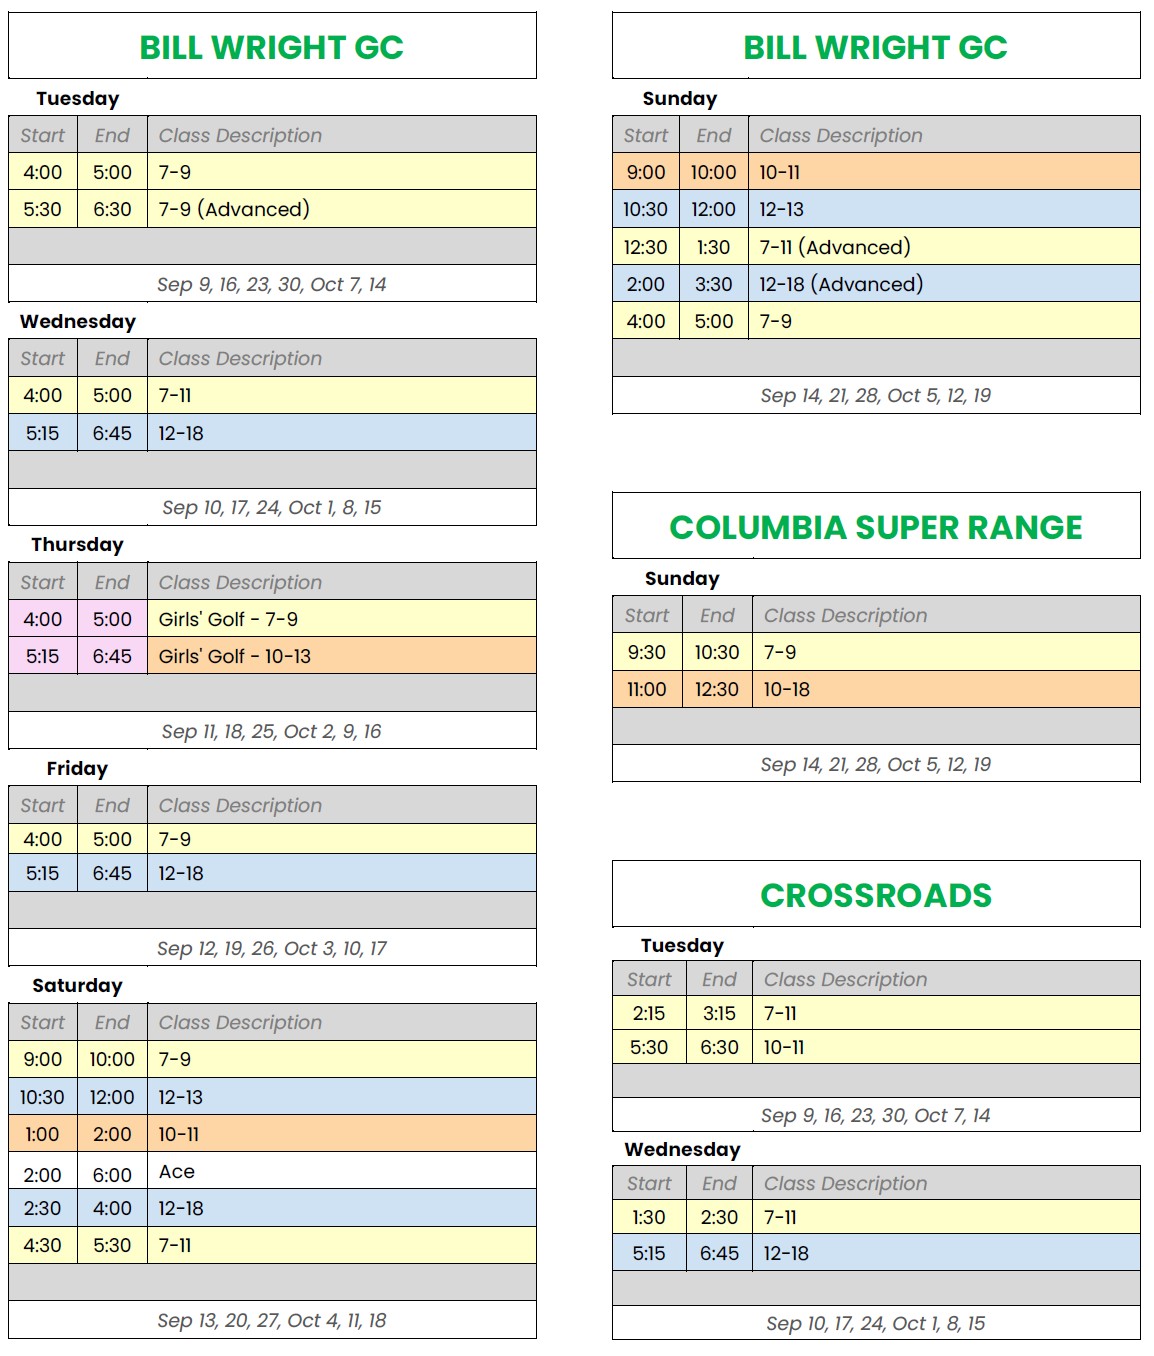The height and width of the screenshot is (1356, 1154).
Task: Click the 1:30 start time on Crossroads Wednesday
Action: (x=648, y=1217)
